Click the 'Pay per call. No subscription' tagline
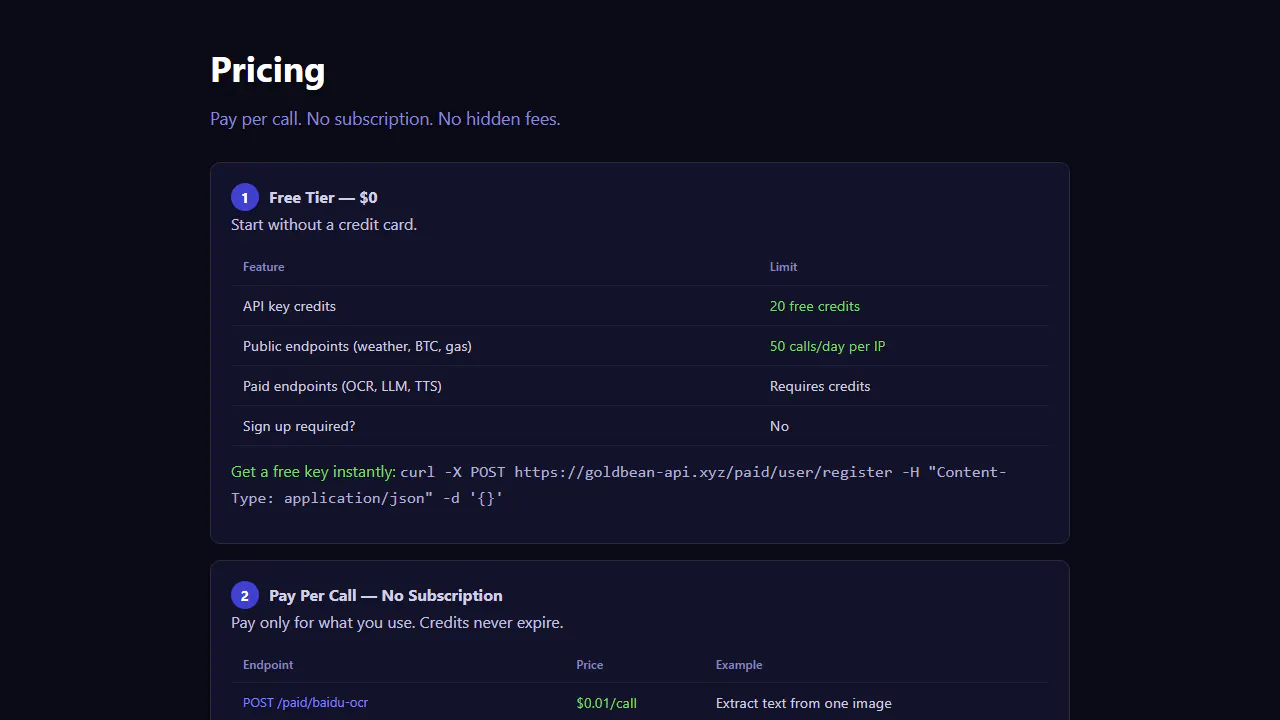 pyautogui.click(x=385, y=119)
